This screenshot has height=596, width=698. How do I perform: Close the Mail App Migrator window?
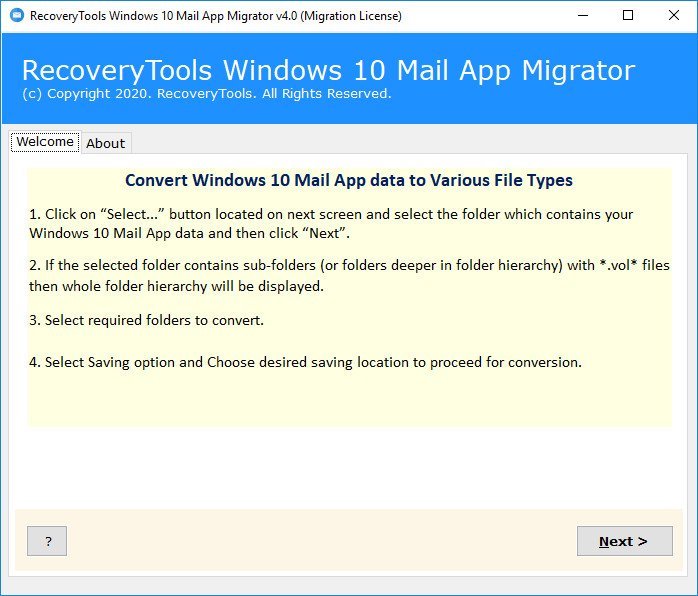click(x=674, y=16)
